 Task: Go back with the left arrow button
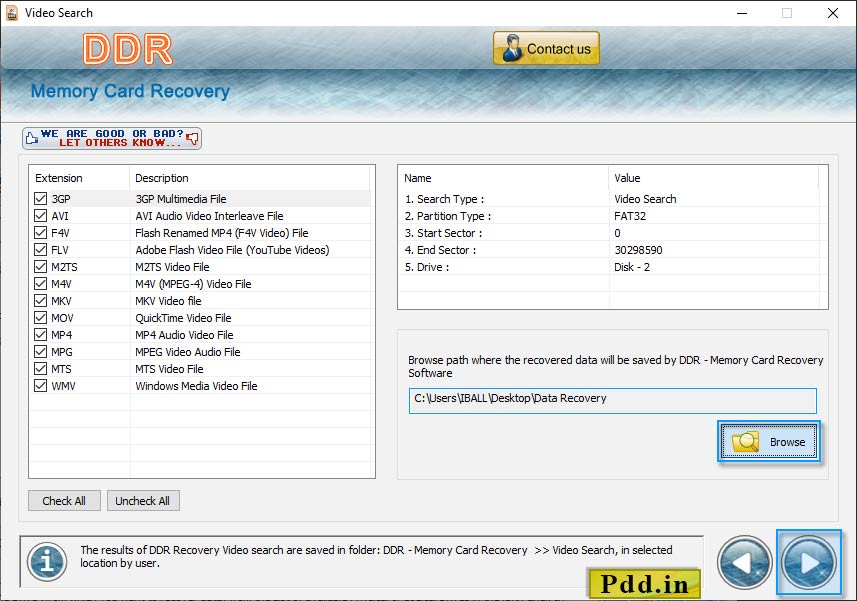click(744, 562)
